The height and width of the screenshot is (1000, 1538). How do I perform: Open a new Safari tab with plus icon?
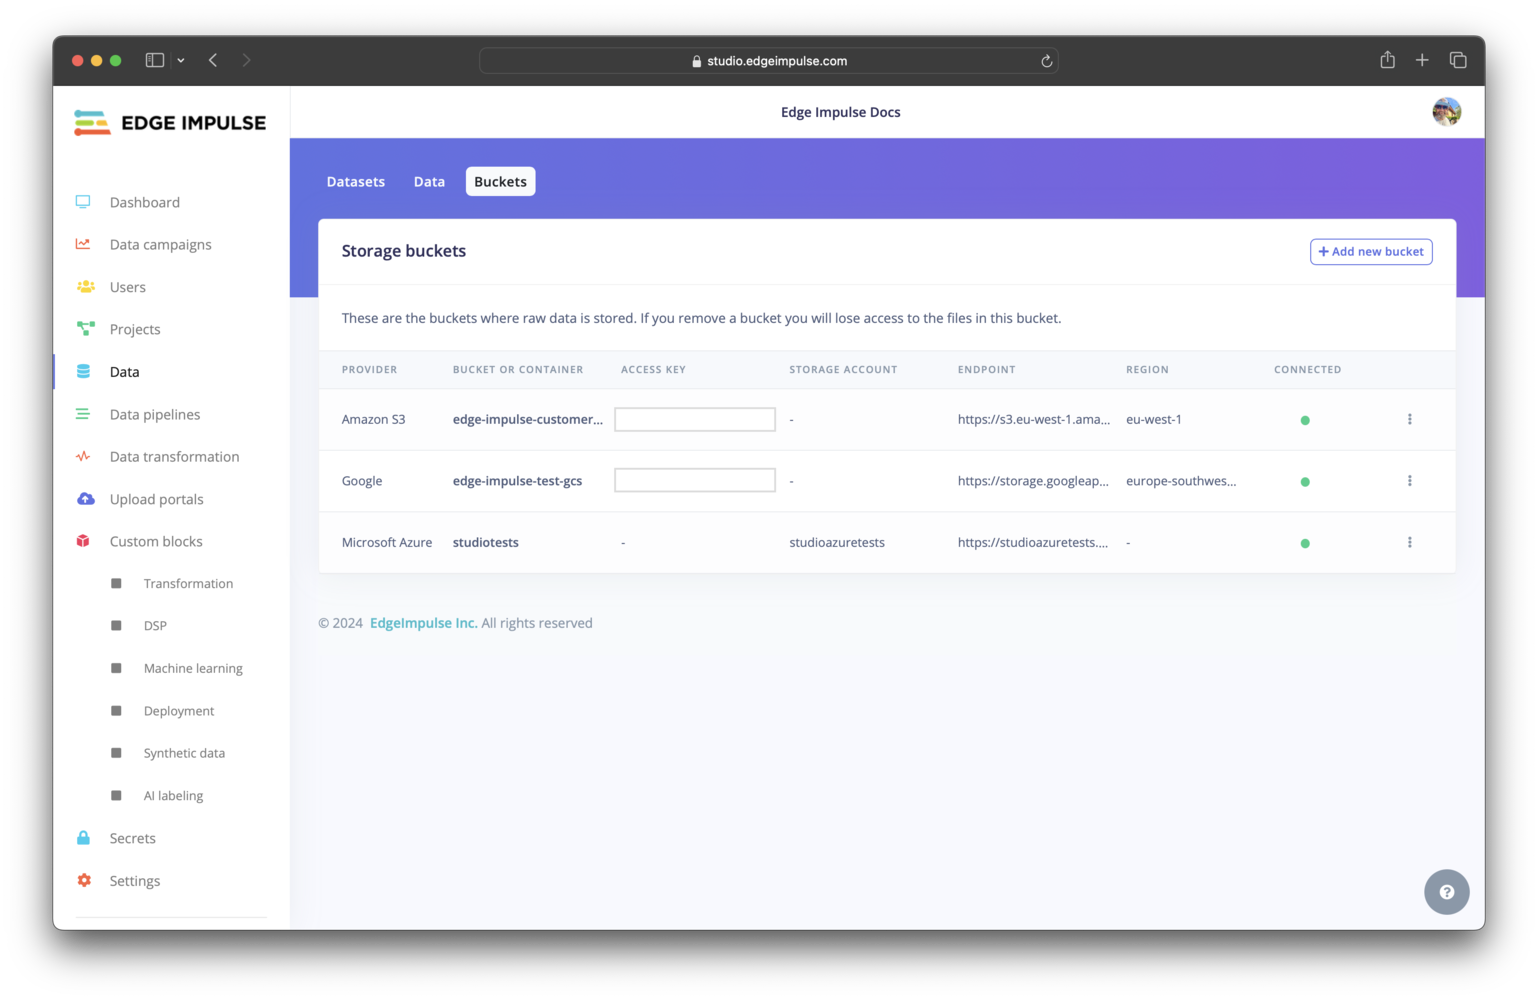1421,60
